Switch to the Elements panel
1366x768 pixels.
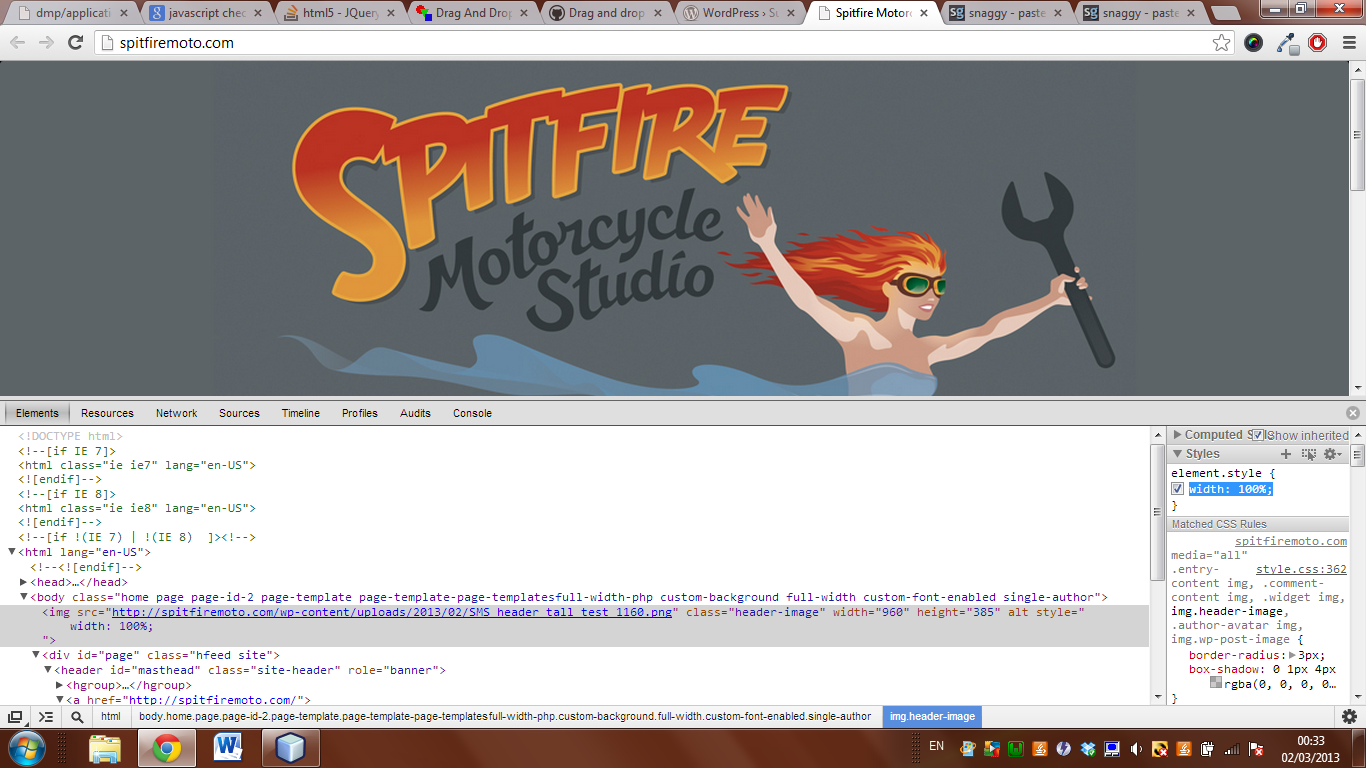(37, 413)
